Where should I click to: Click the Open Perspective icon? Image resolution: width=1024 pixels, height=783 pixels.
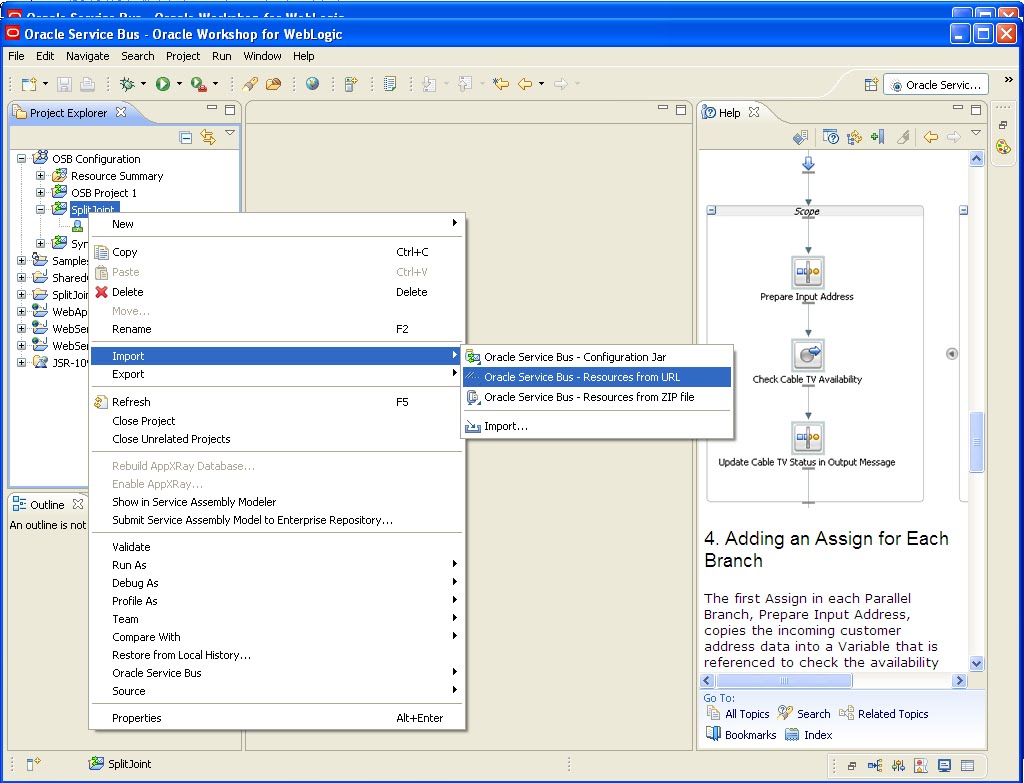coord(871,84)
